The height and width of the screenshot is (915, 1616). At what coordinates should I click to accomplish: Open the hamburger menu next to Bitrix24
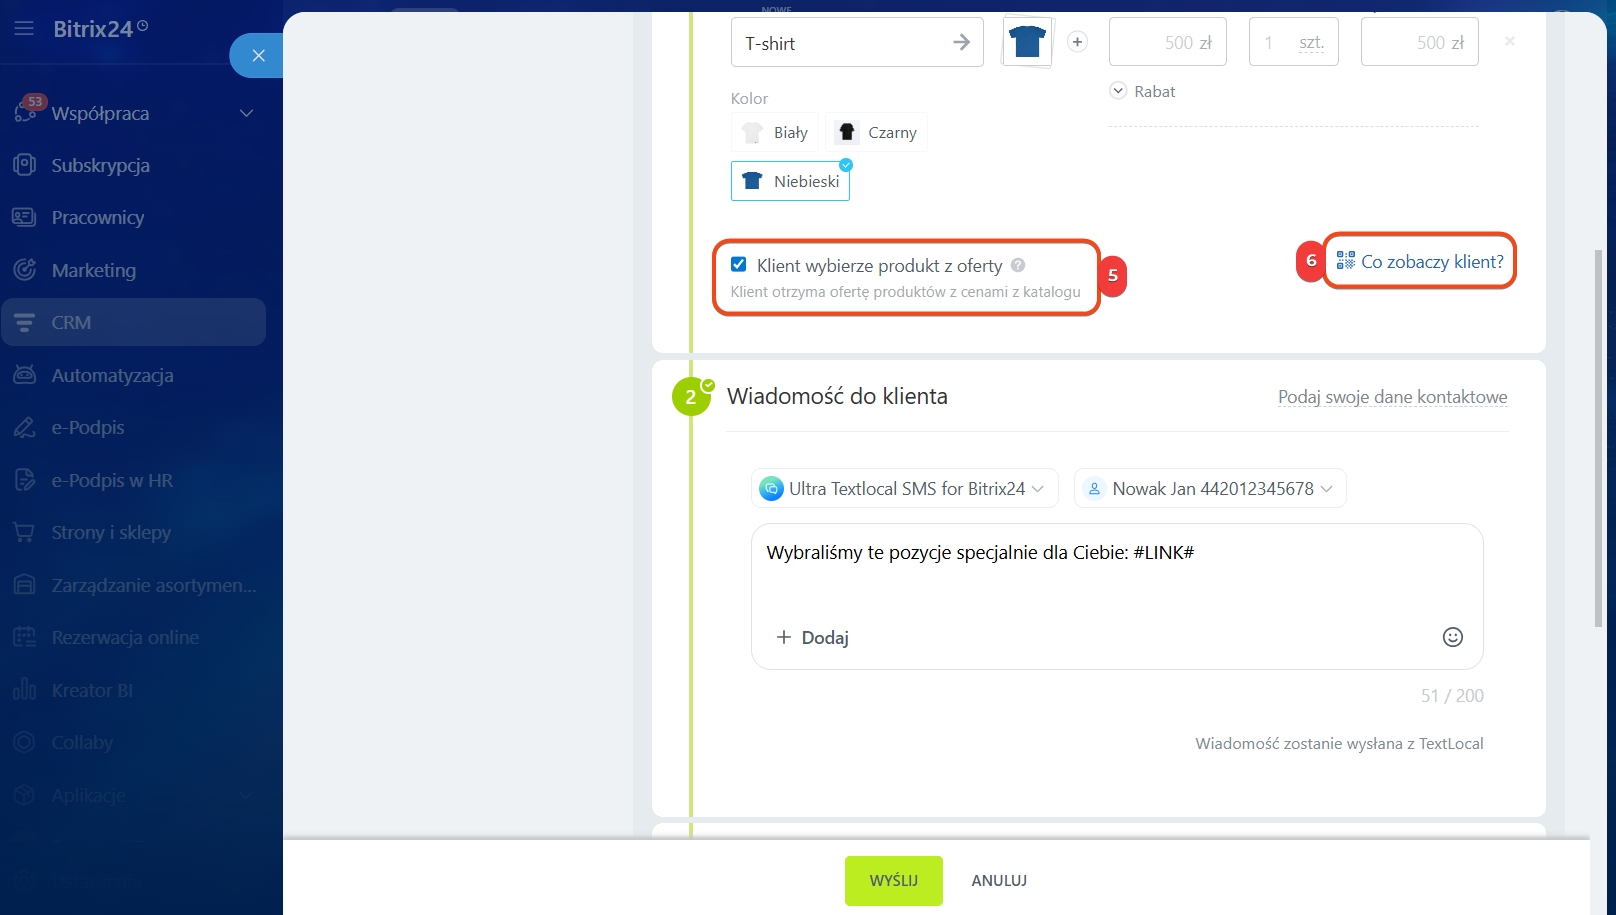tap(24, 29)
